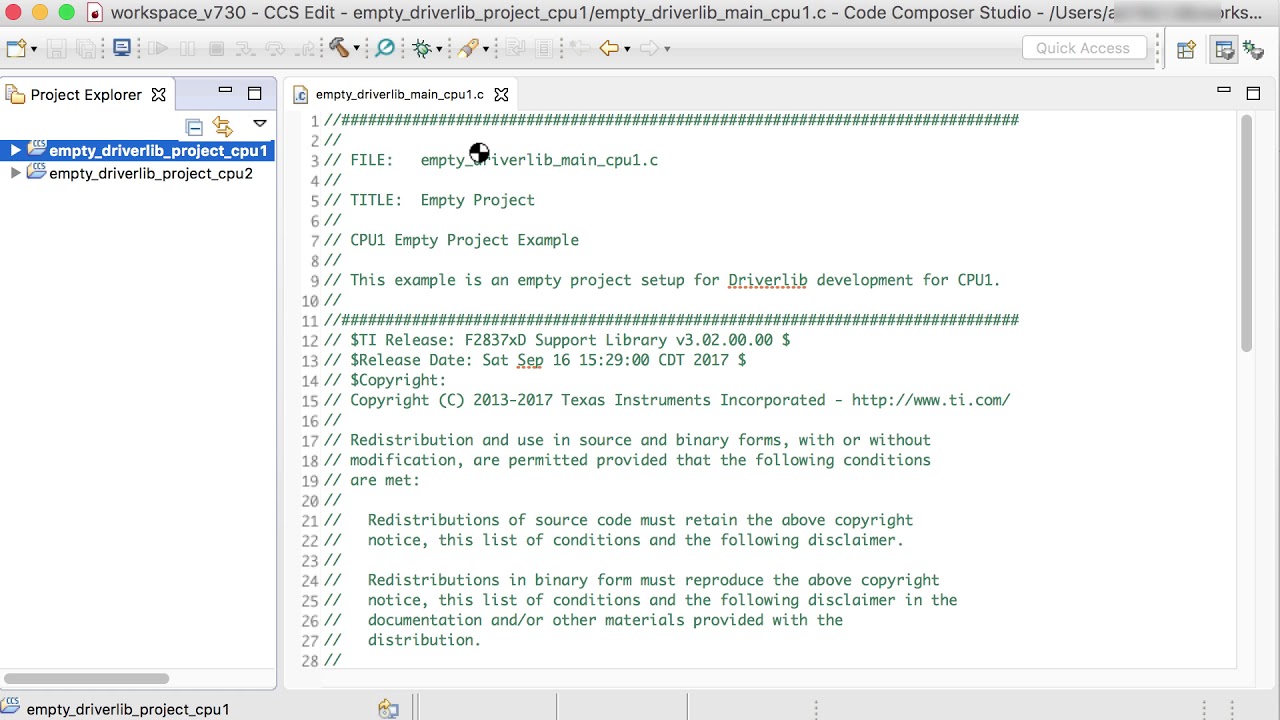
Task: Click the Resume debug icon
Action: click(x=158, y=48)
